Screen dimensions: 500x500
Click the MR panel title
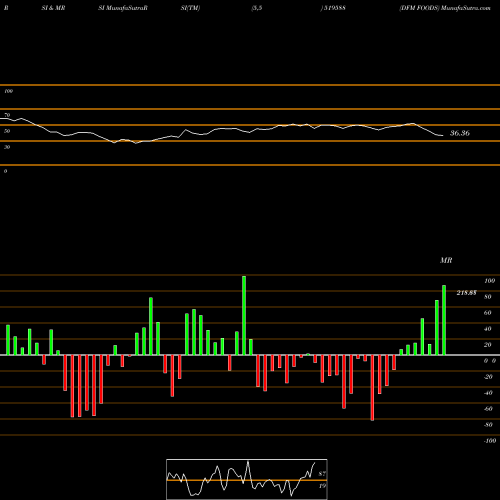[446, 260]
